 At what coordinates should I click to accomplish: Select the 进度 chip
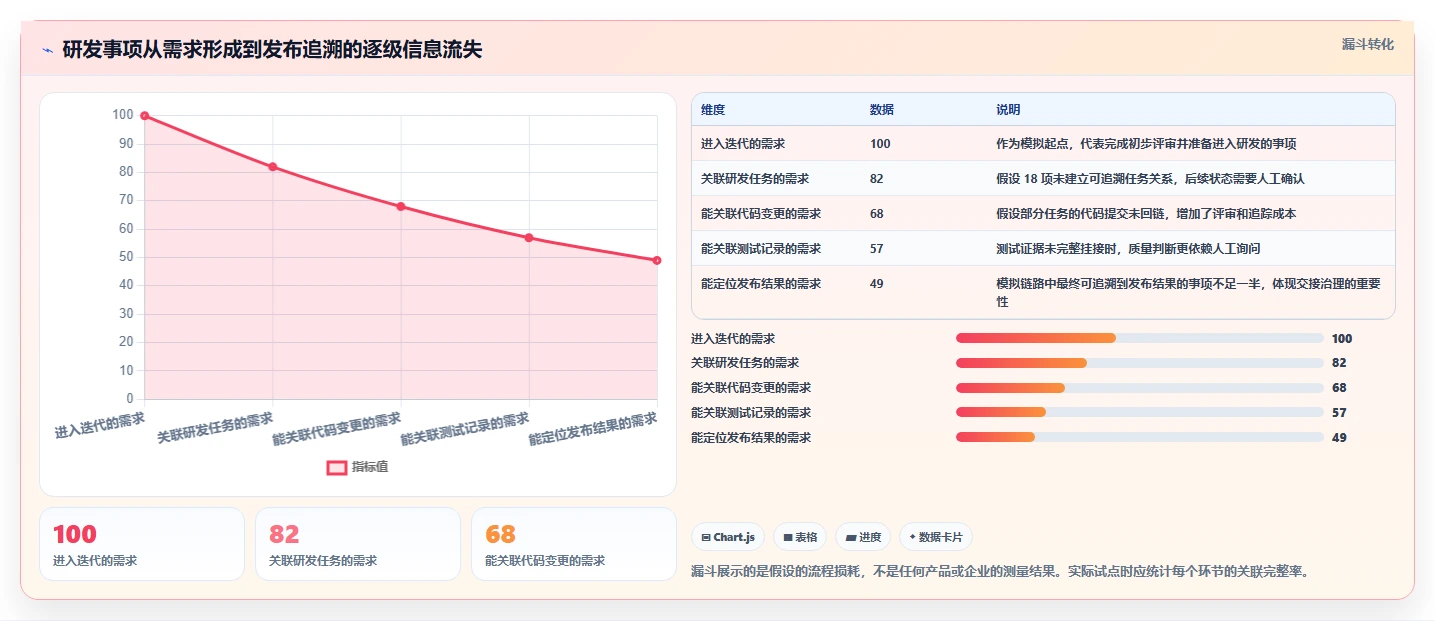tap(863, 537)
